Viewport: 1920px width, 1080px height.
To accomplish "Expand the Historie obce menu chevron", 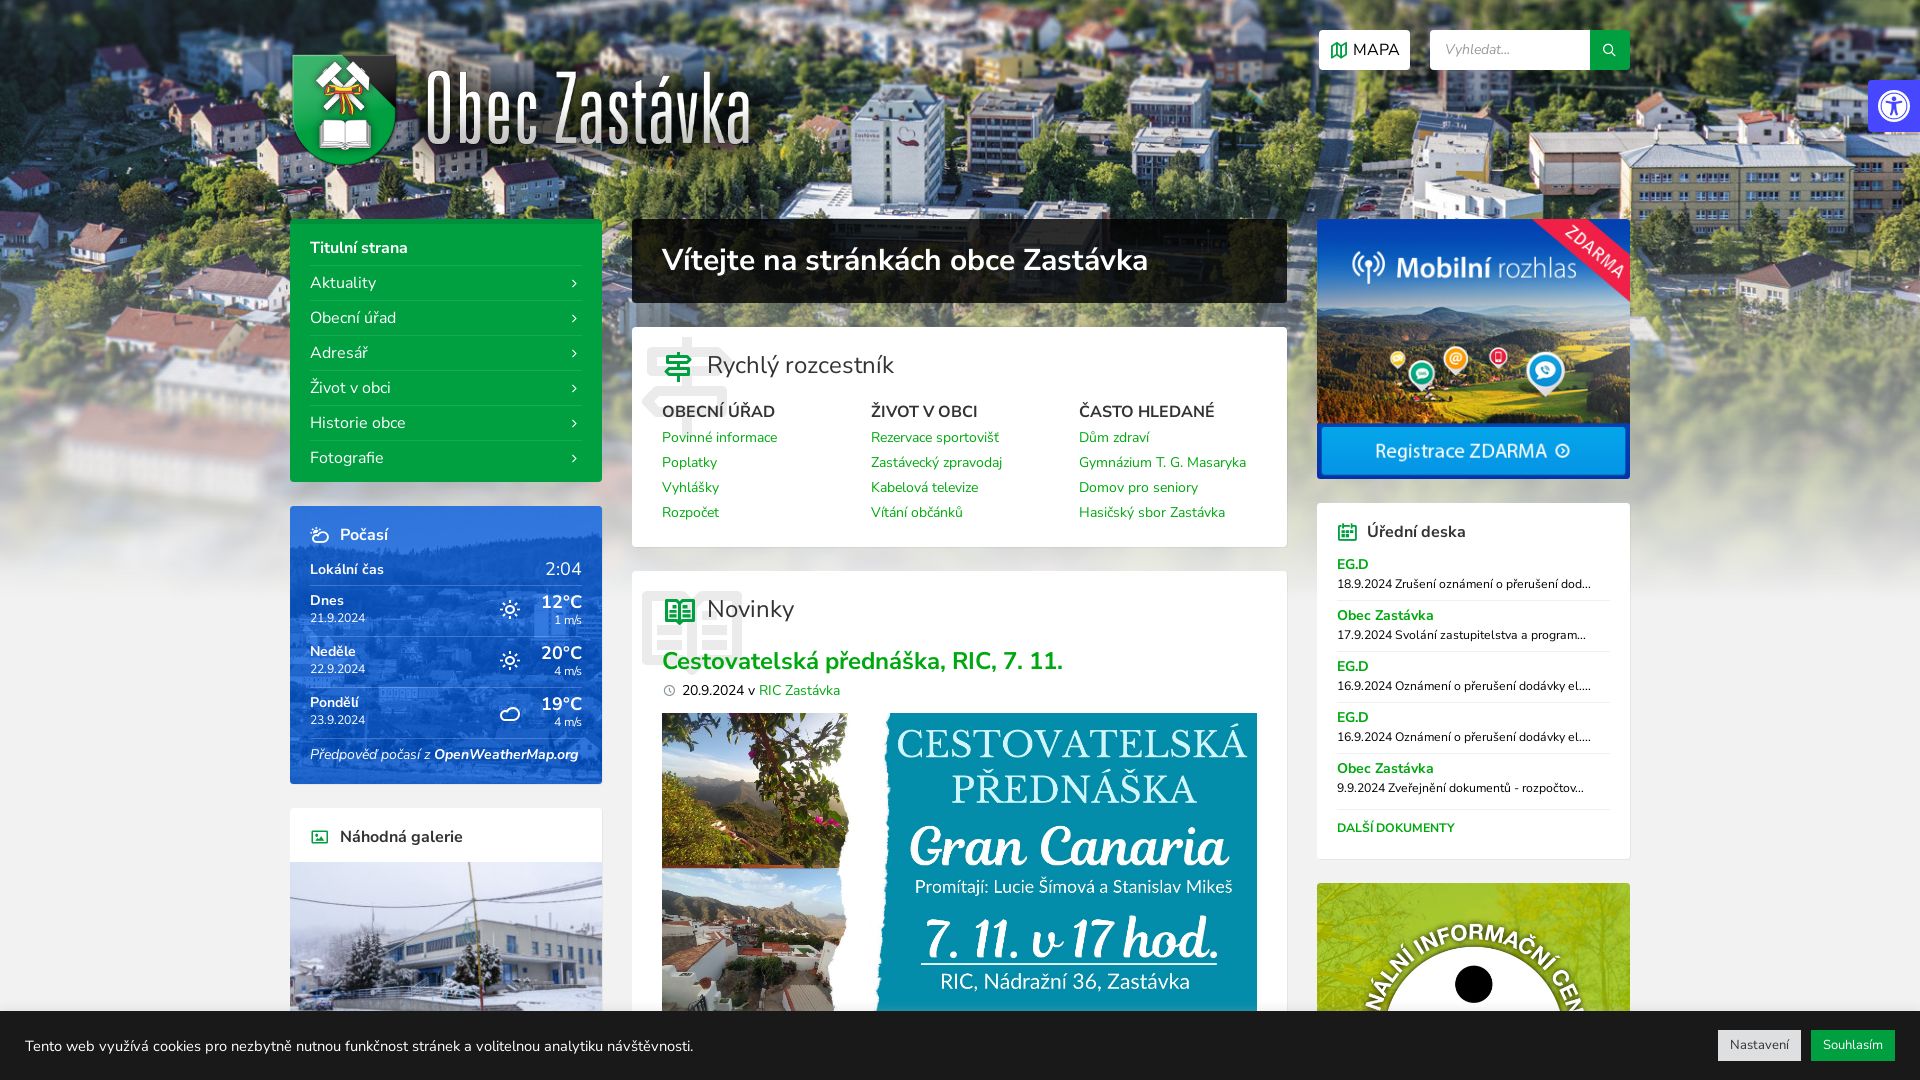I will click(574, 424).
